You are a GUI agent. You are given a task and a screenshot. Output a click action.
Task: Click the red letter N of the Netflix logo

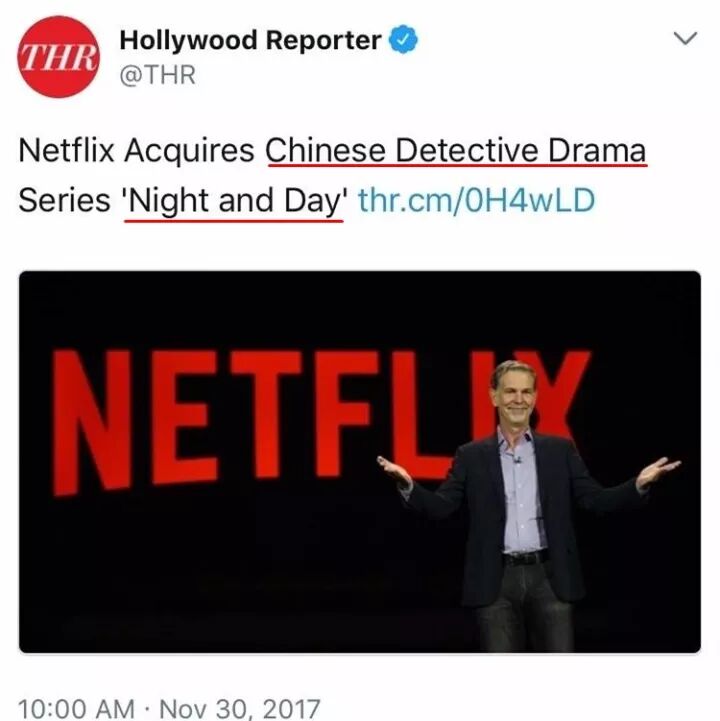[91, 422]
